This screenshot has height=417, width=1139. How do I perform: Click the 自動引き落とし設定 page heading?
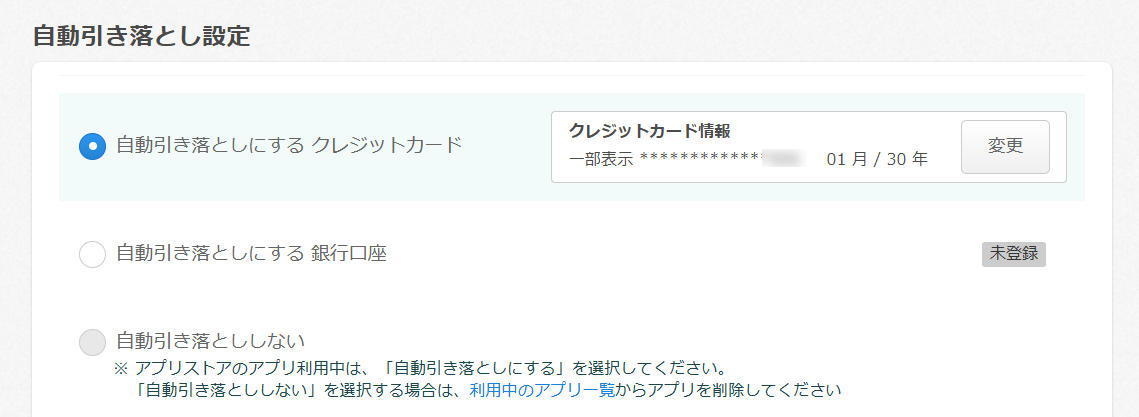tap(141, 36)
